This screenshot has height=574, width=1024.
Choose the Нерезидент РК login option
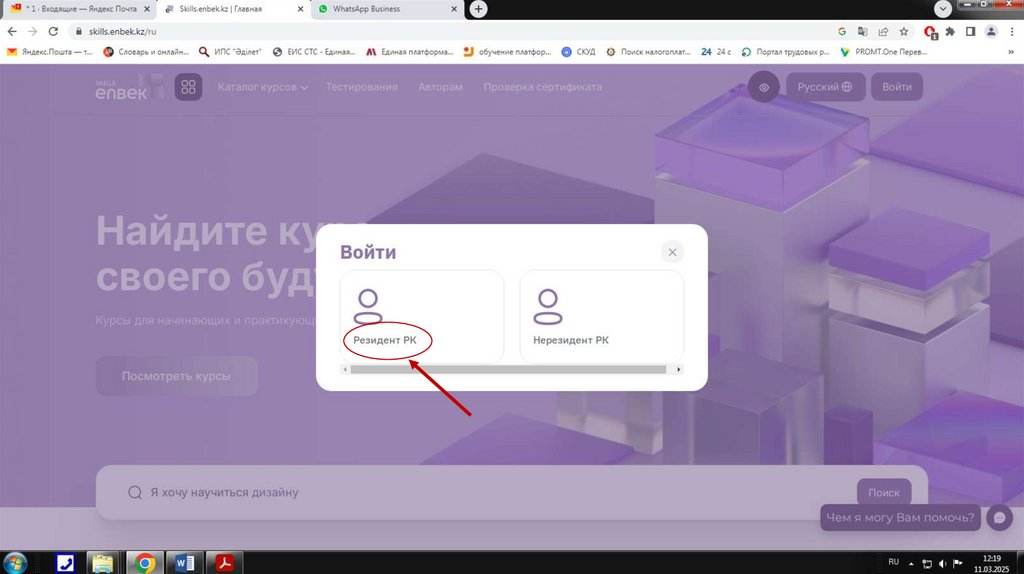click(x=601, y=316)
